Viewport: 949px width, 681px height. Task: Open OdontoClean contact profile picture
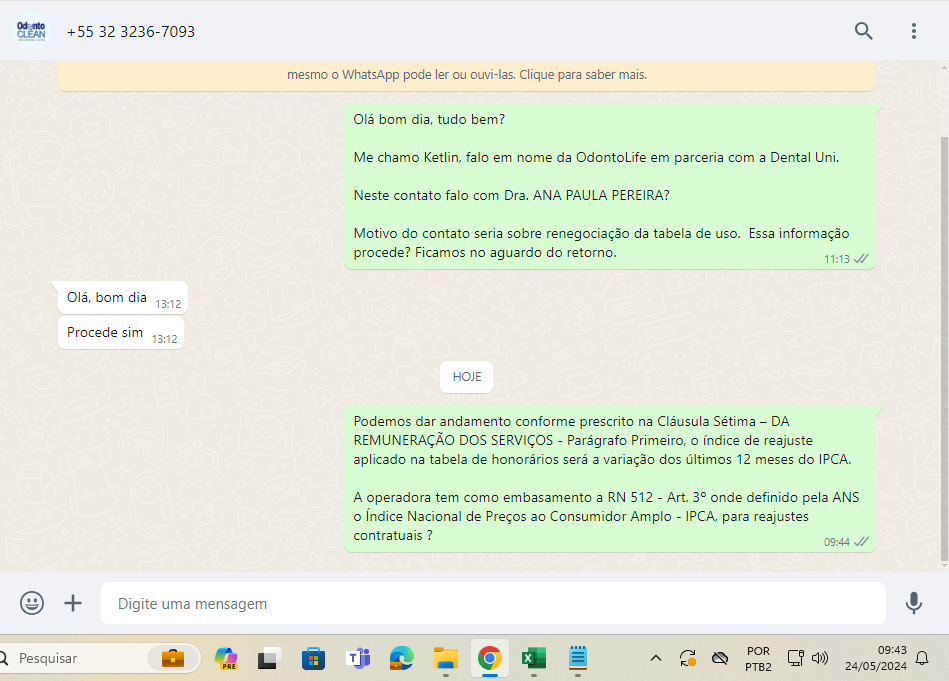[x=31, y=31]
